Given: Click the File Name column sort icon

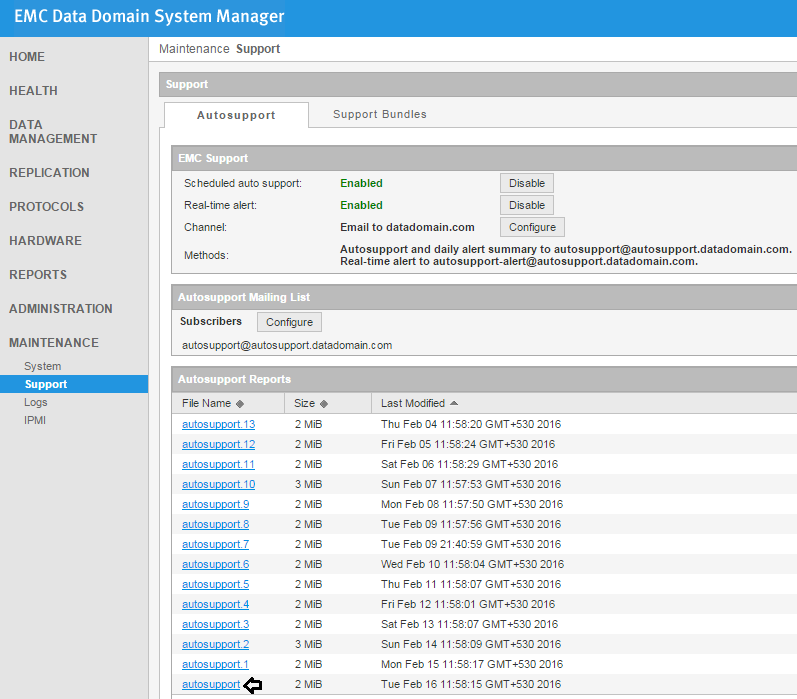Looking at the screenshot, I should pyautogui.click(x=240, y=404).
